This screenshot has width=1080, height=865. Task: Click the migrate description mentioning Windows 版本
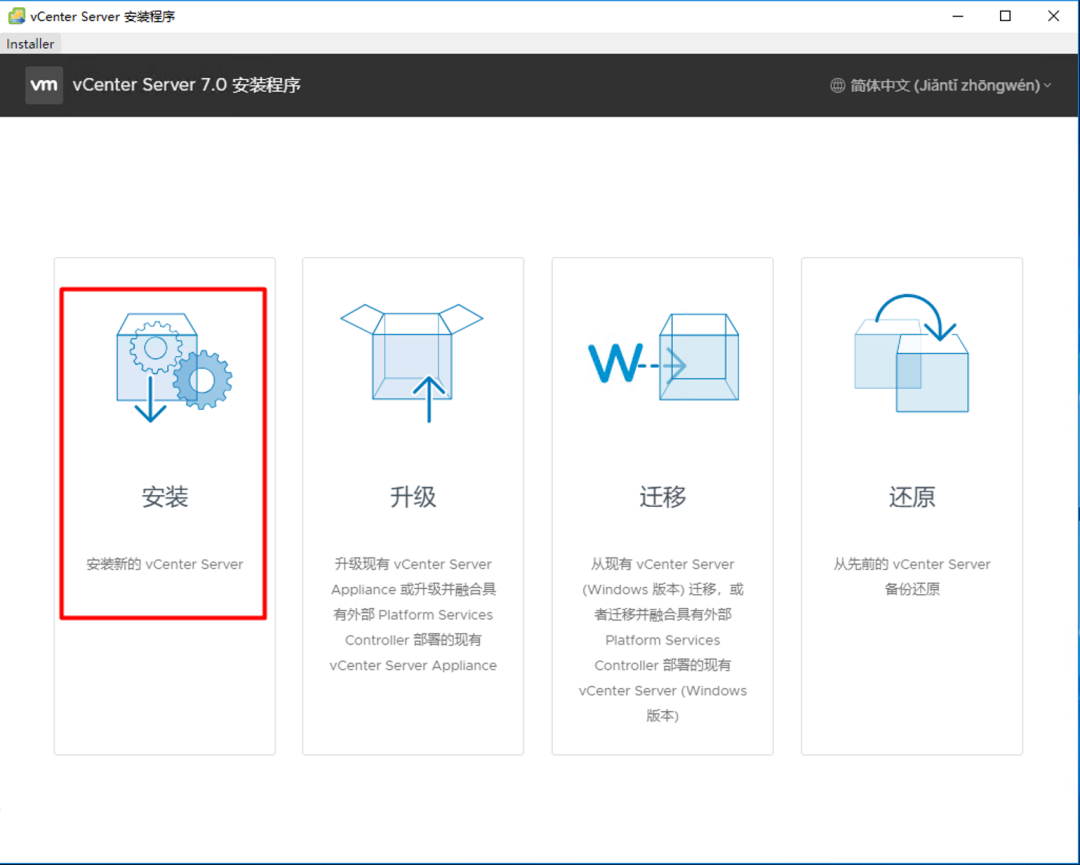pos(663,640)
